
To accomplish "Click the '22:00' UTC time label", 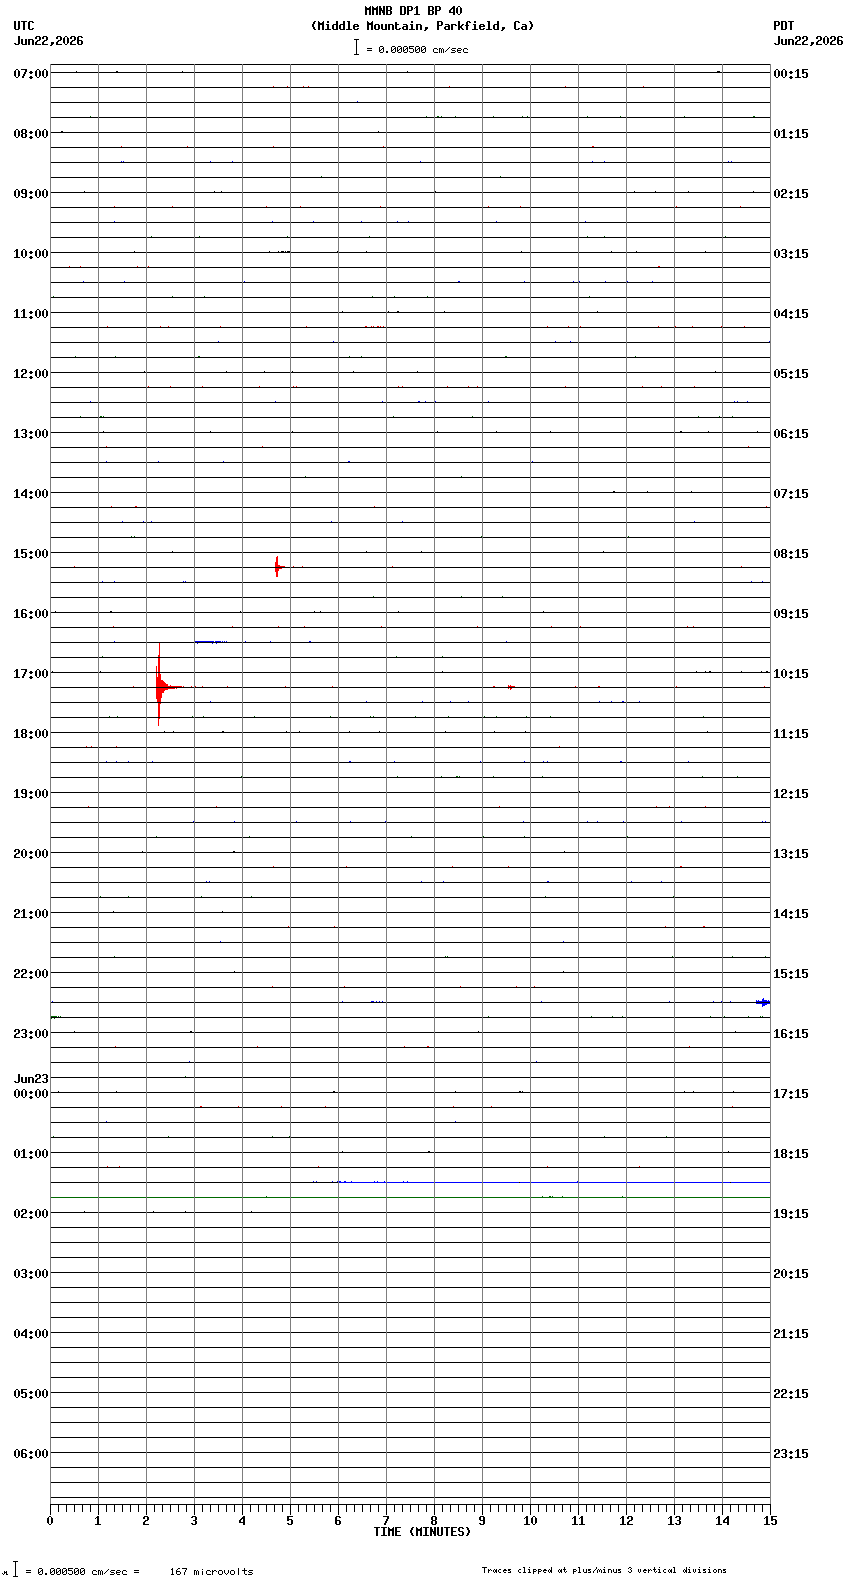I will point(31,974).
